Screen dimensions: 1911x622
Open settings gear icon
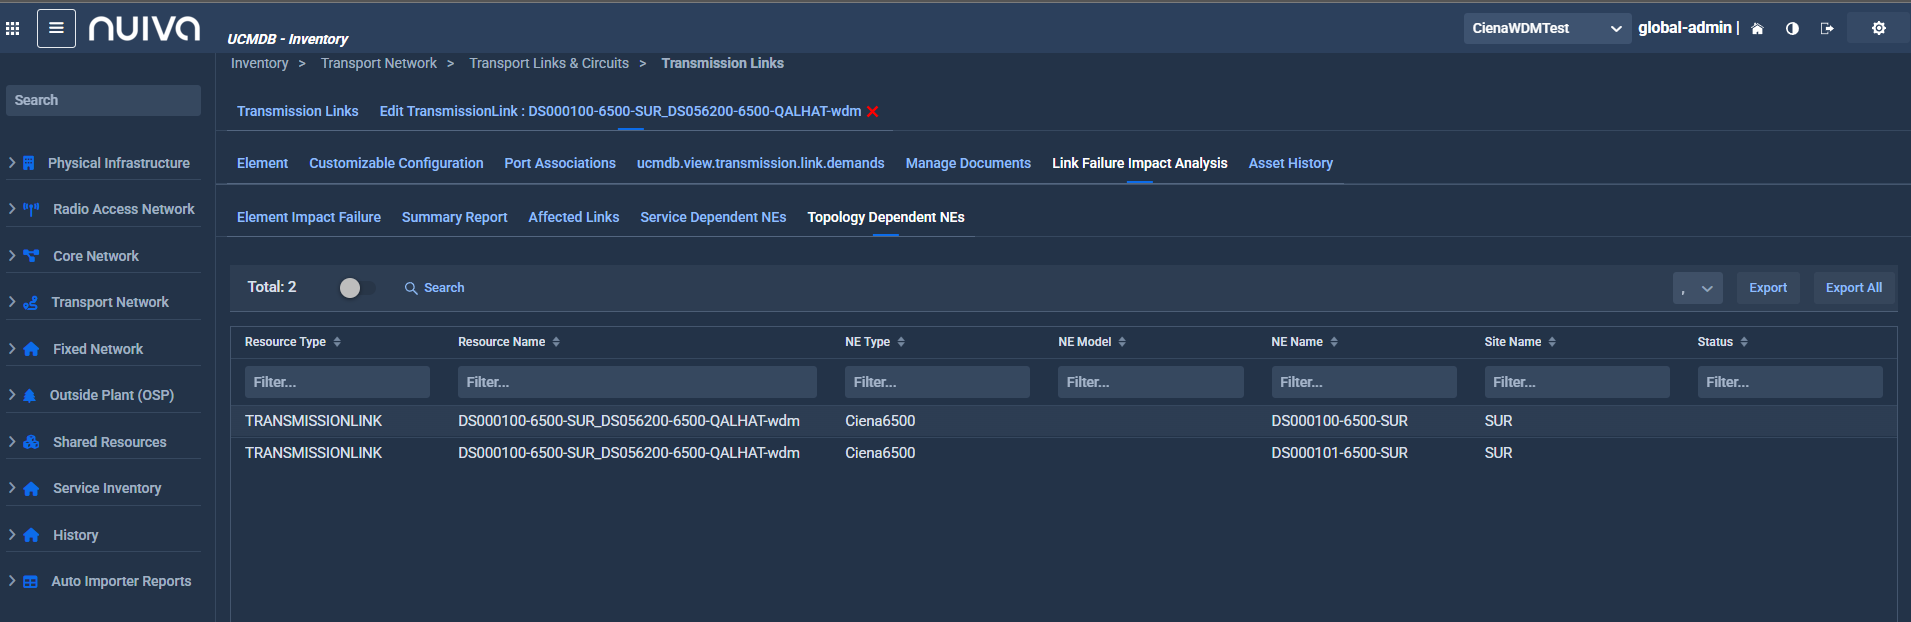(x=1879, y=28)
